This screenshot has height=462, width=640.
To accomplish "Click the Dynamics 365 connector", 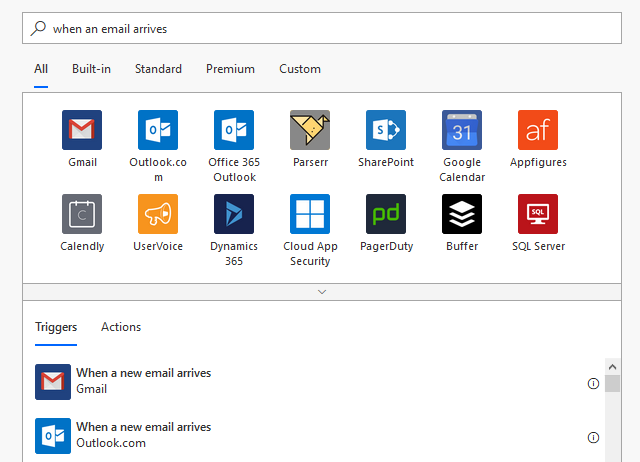I will coord(234,214).
